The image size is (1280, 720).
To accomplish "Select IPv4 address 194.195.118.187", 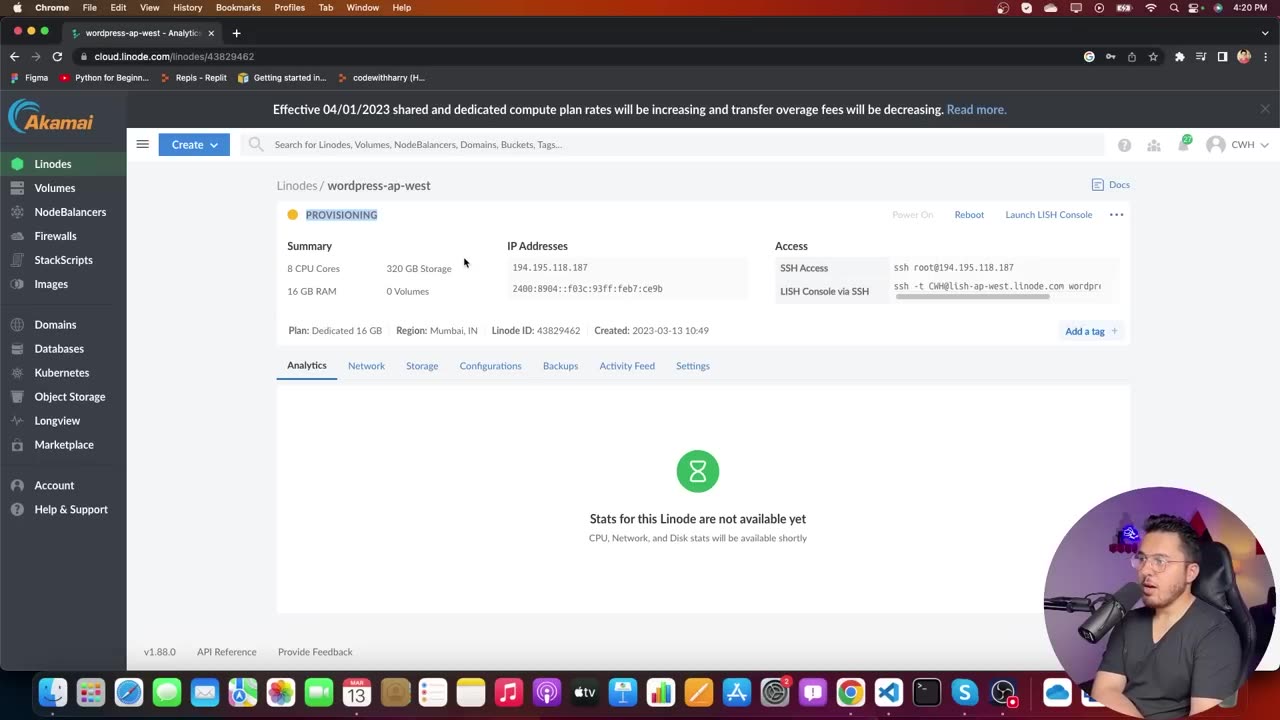I will coord(550,268).
